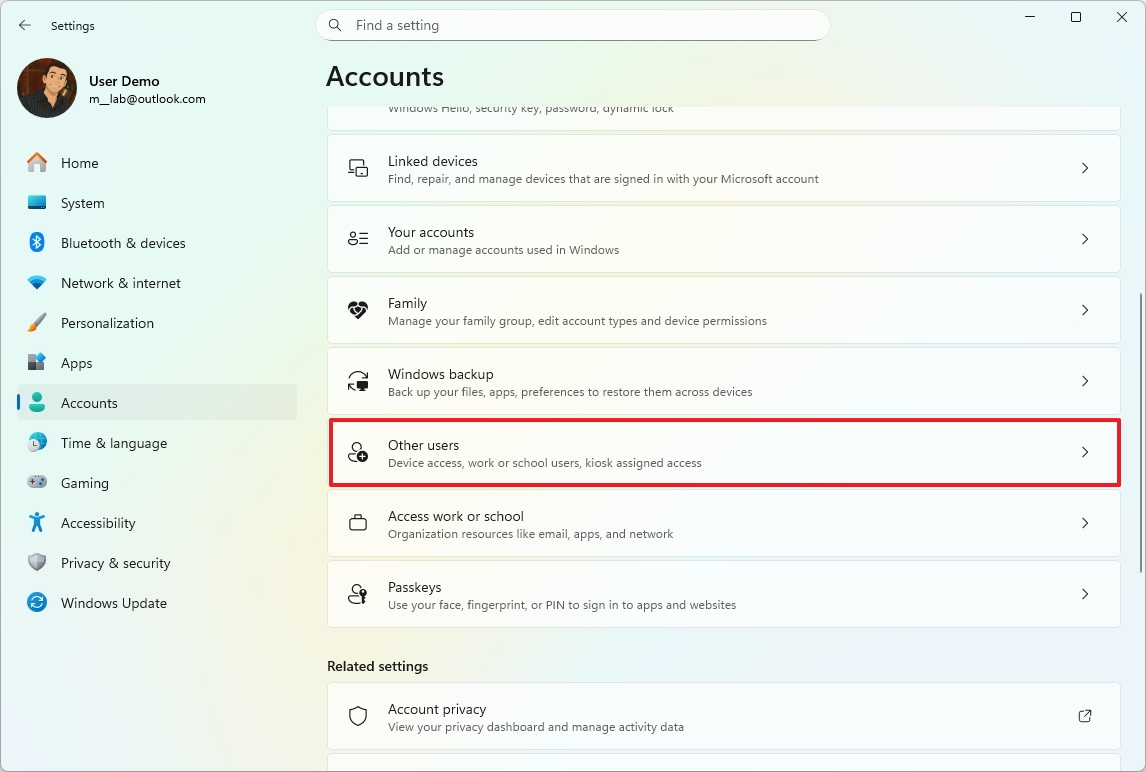Open Network & internet section

click(x=157, y=283)
